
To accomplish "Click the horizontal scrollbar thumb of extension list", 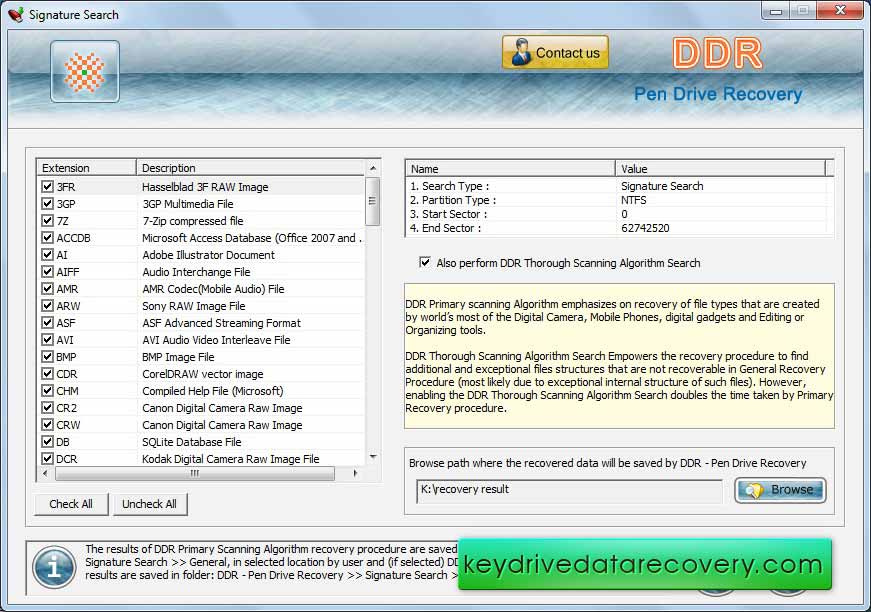I will pyautogui.click(x=195, y=473).
